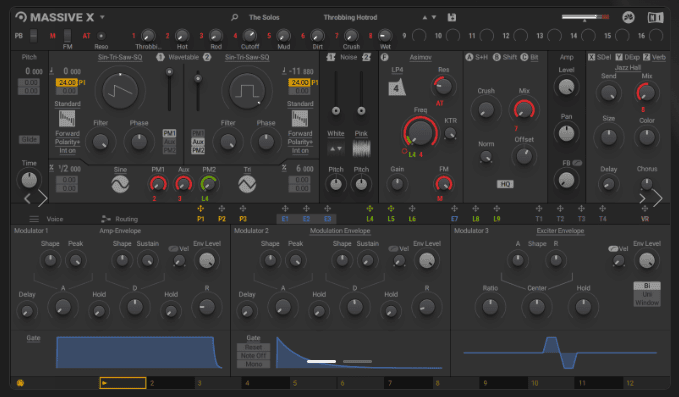Screen dimensions: 679x397
Task: Click the NI keyboard logo icon
Action: tap(656, 17)
